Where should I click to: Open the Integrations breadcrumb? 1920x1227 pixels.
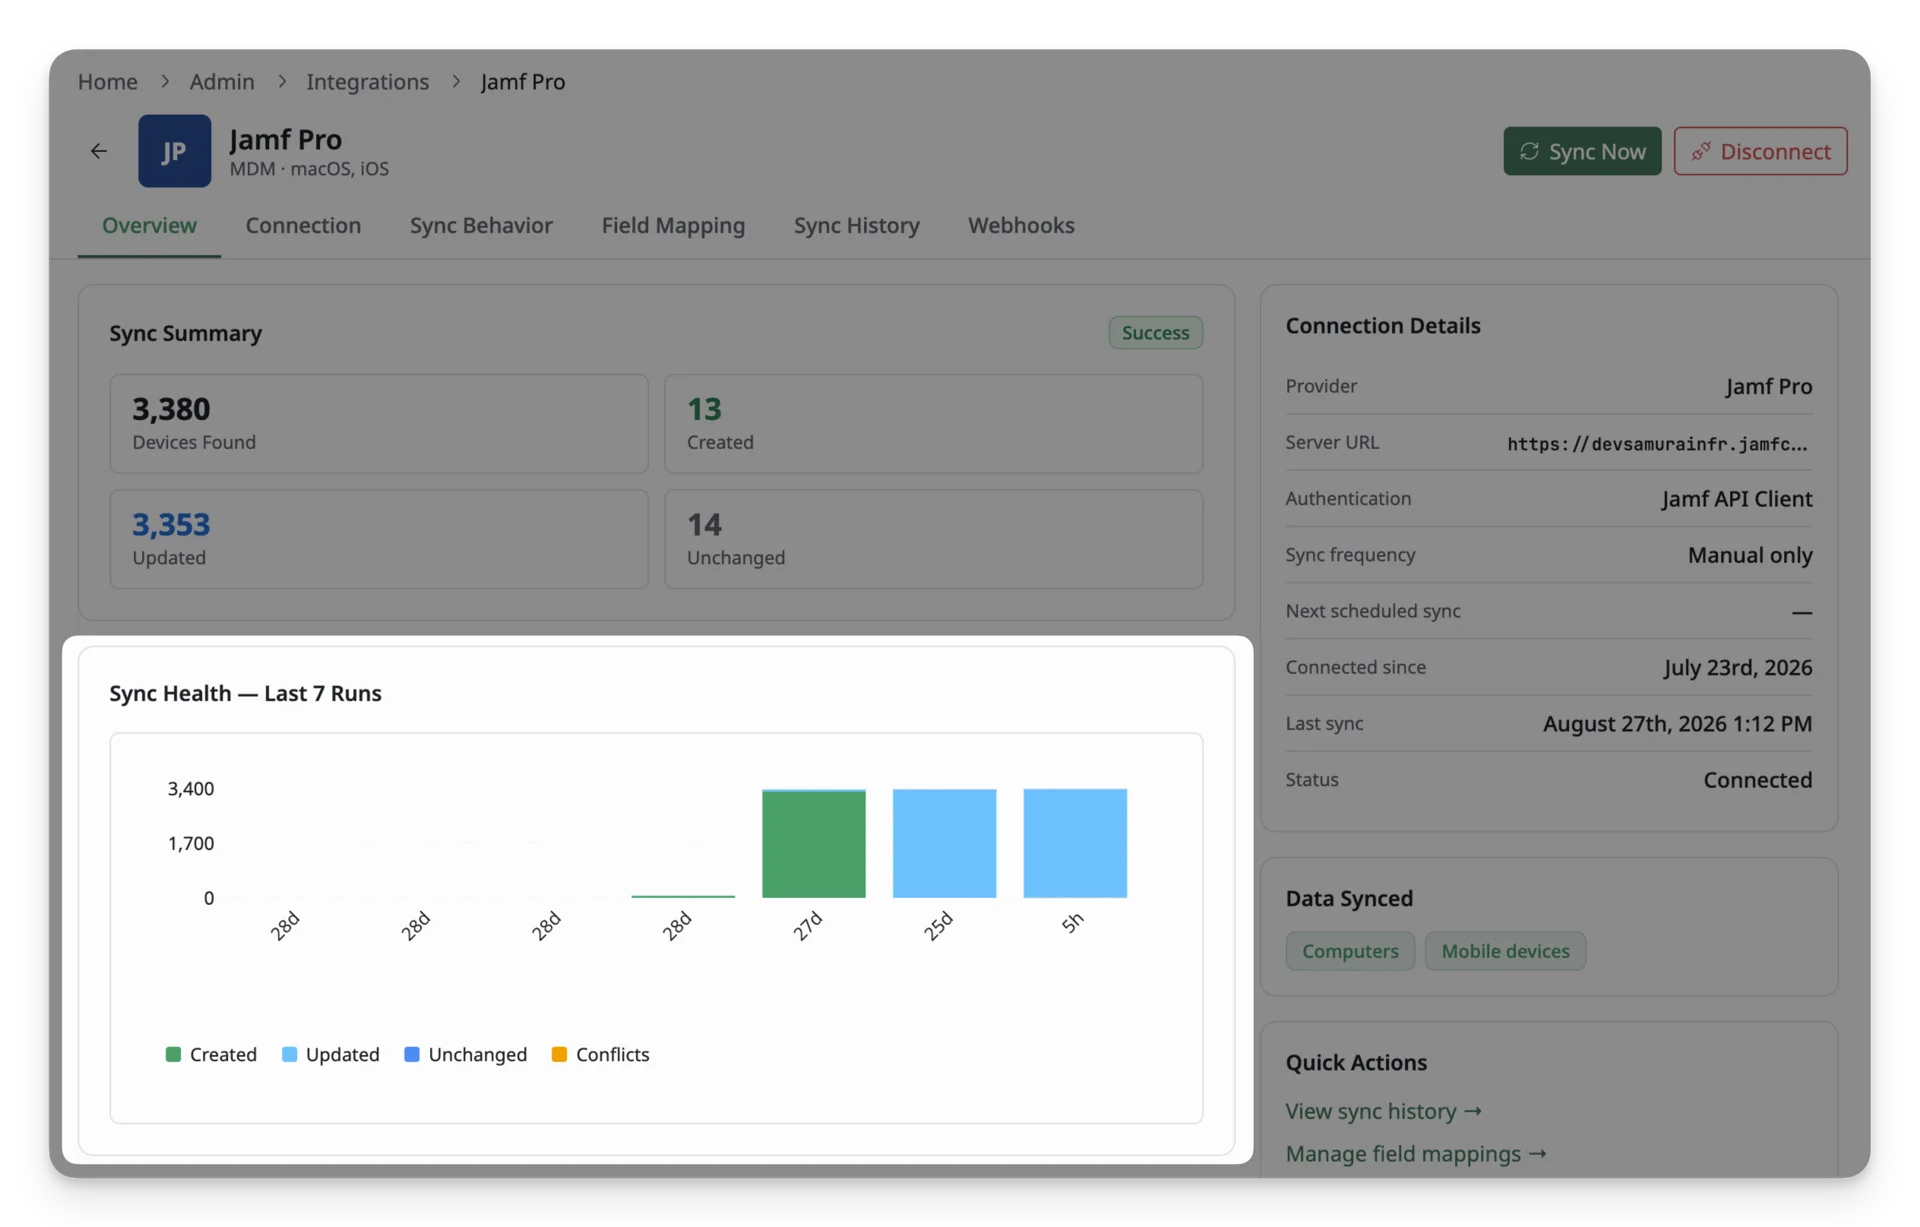click(x=367, y=82)
